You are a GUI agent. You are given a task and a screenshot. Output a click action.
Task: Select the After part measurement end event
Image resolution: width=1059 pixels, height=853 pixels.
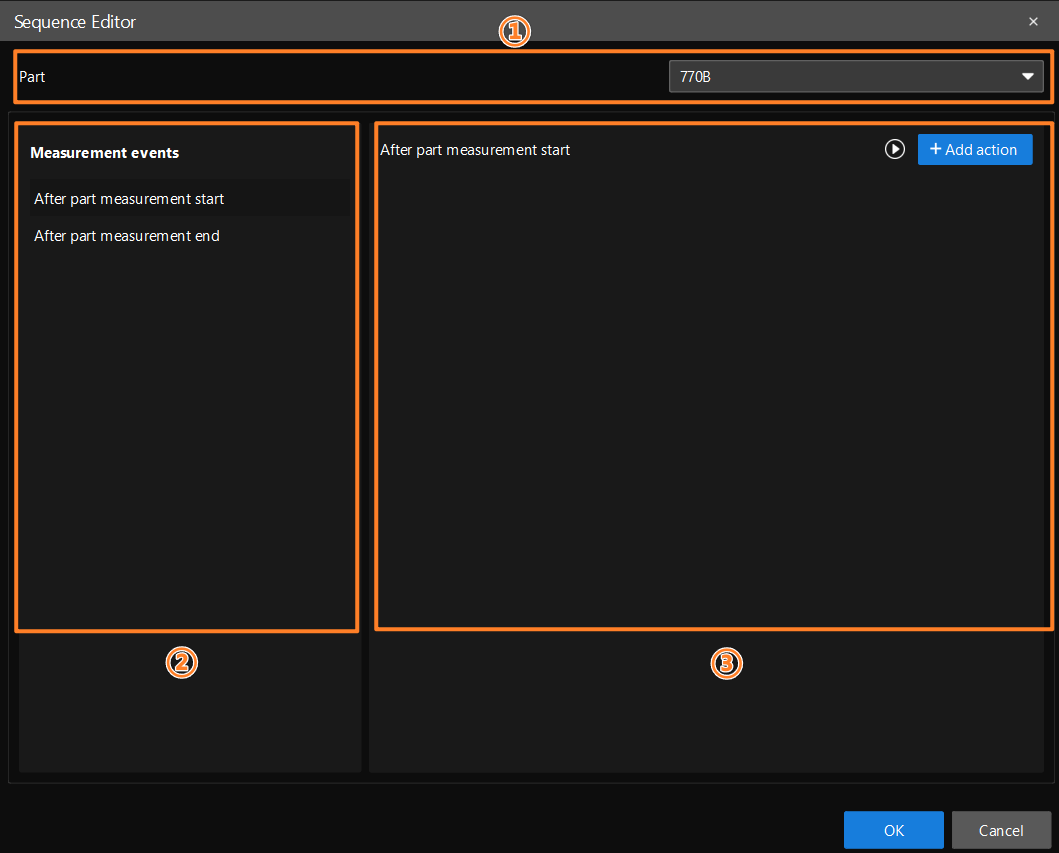126,235
